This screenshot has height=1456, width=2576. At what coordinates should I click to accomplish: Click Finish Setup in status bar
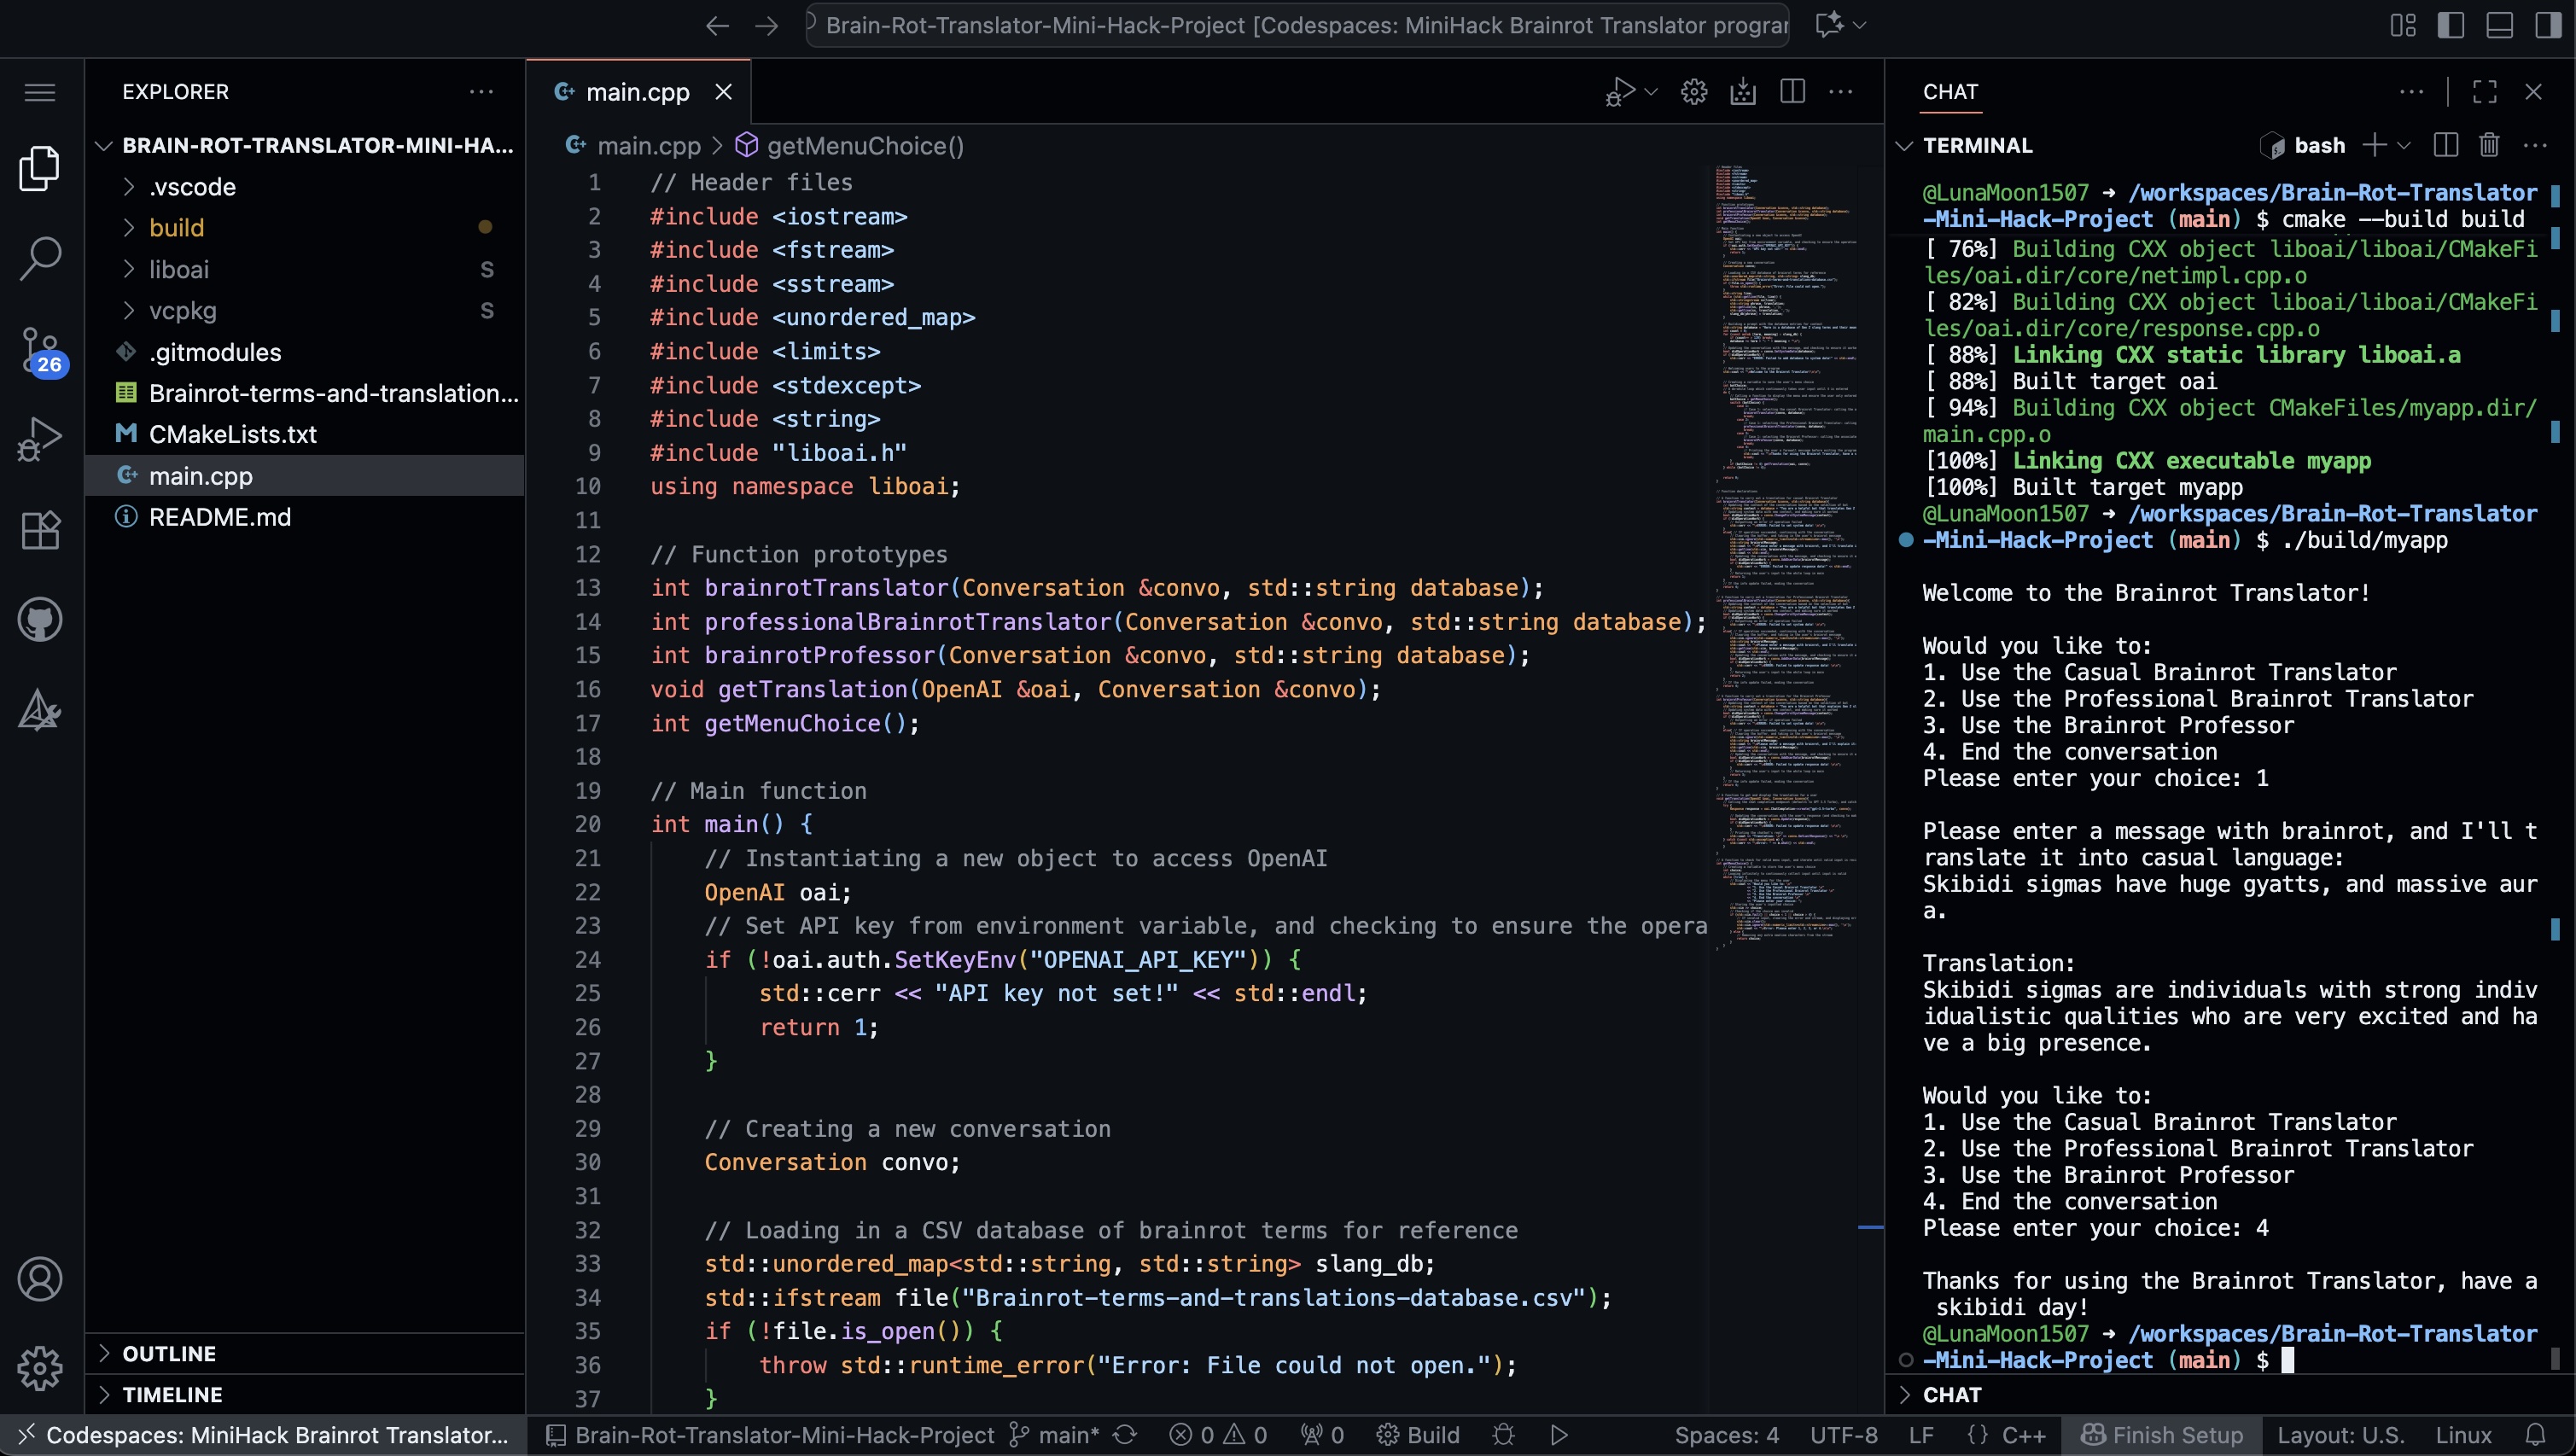pyautogui.click(x=2162, y=1435)
